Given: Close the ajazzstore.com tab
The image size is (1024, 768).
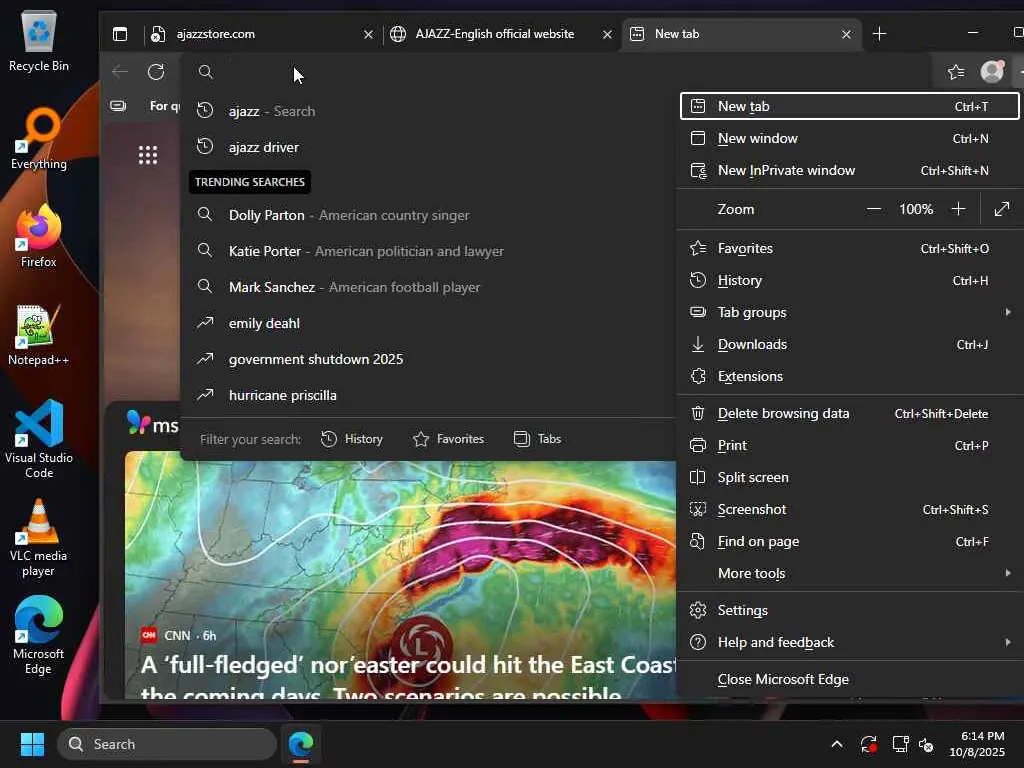Looking at the screenshot, I should [x=368, y=34].
